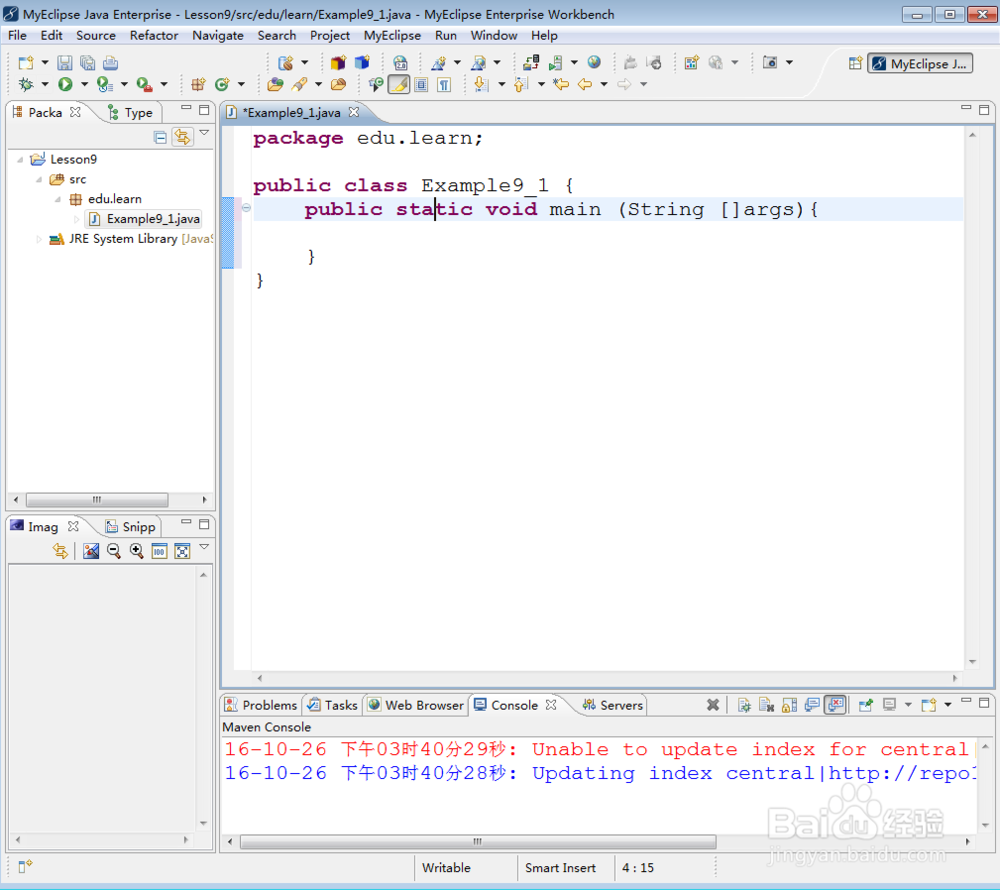Open the File menu
Screen dimensions: 1000x890
[x=17, y=36]
